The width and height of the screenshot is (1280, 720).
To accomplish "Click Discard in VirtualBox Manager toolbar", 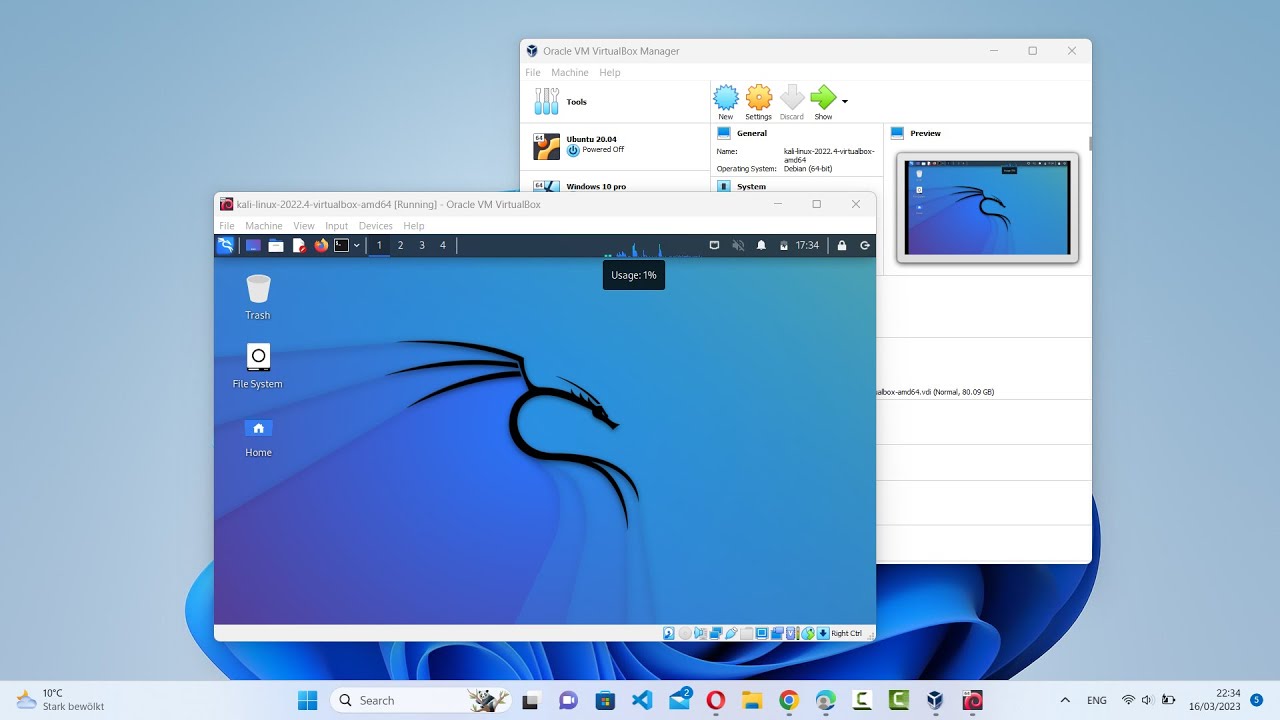I will (x=792, y=102).
